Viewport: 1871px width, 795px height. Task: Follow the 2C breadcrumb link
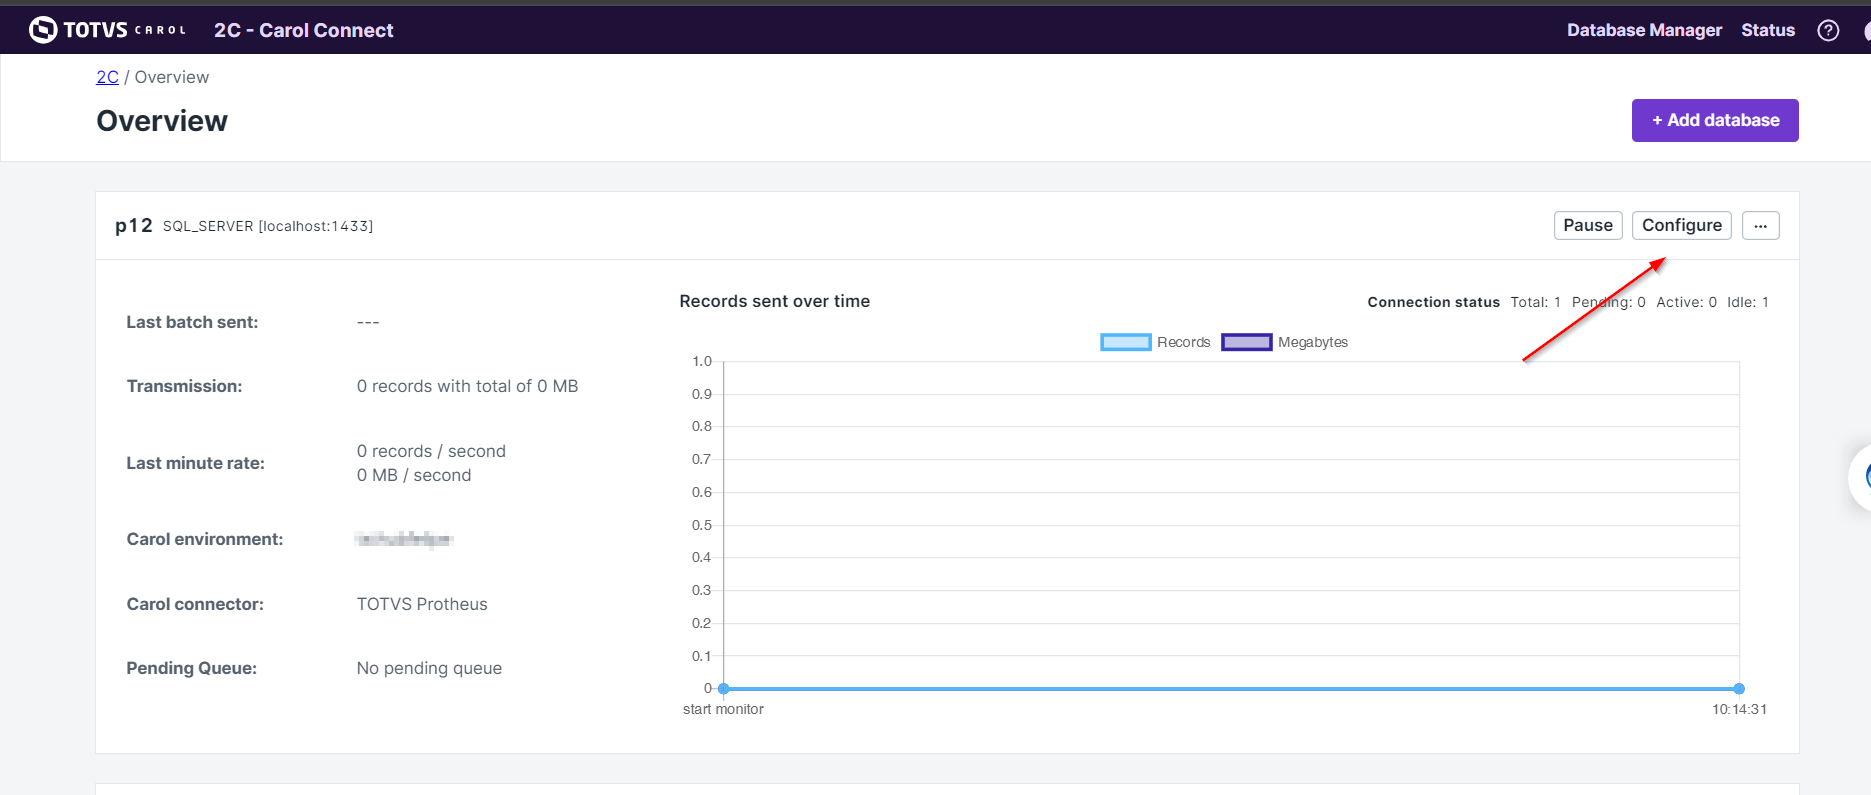[x=107, y=77]
